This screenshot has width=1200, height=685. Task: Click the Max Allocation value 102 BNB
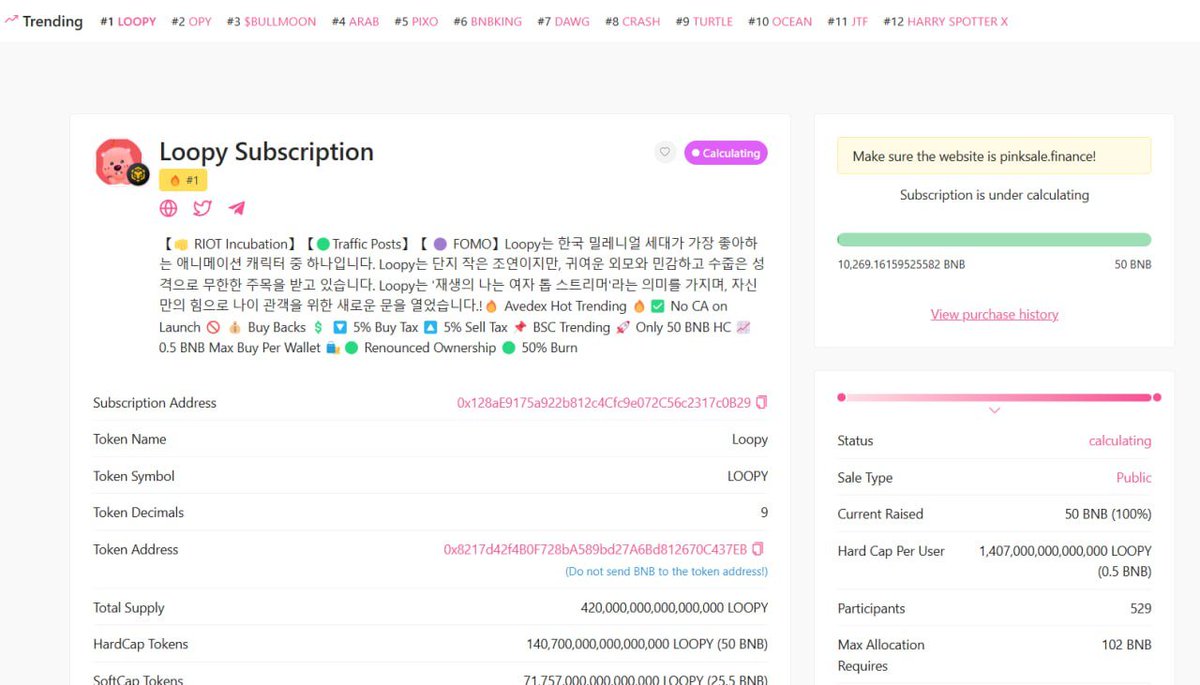(x=1126, y=645)
